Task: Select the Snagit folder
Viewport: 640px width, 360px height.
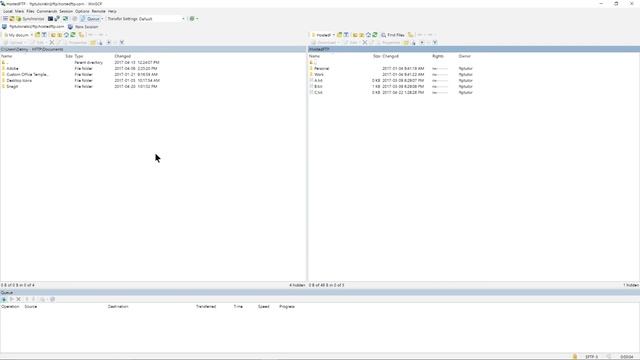Action: (12, 87)
